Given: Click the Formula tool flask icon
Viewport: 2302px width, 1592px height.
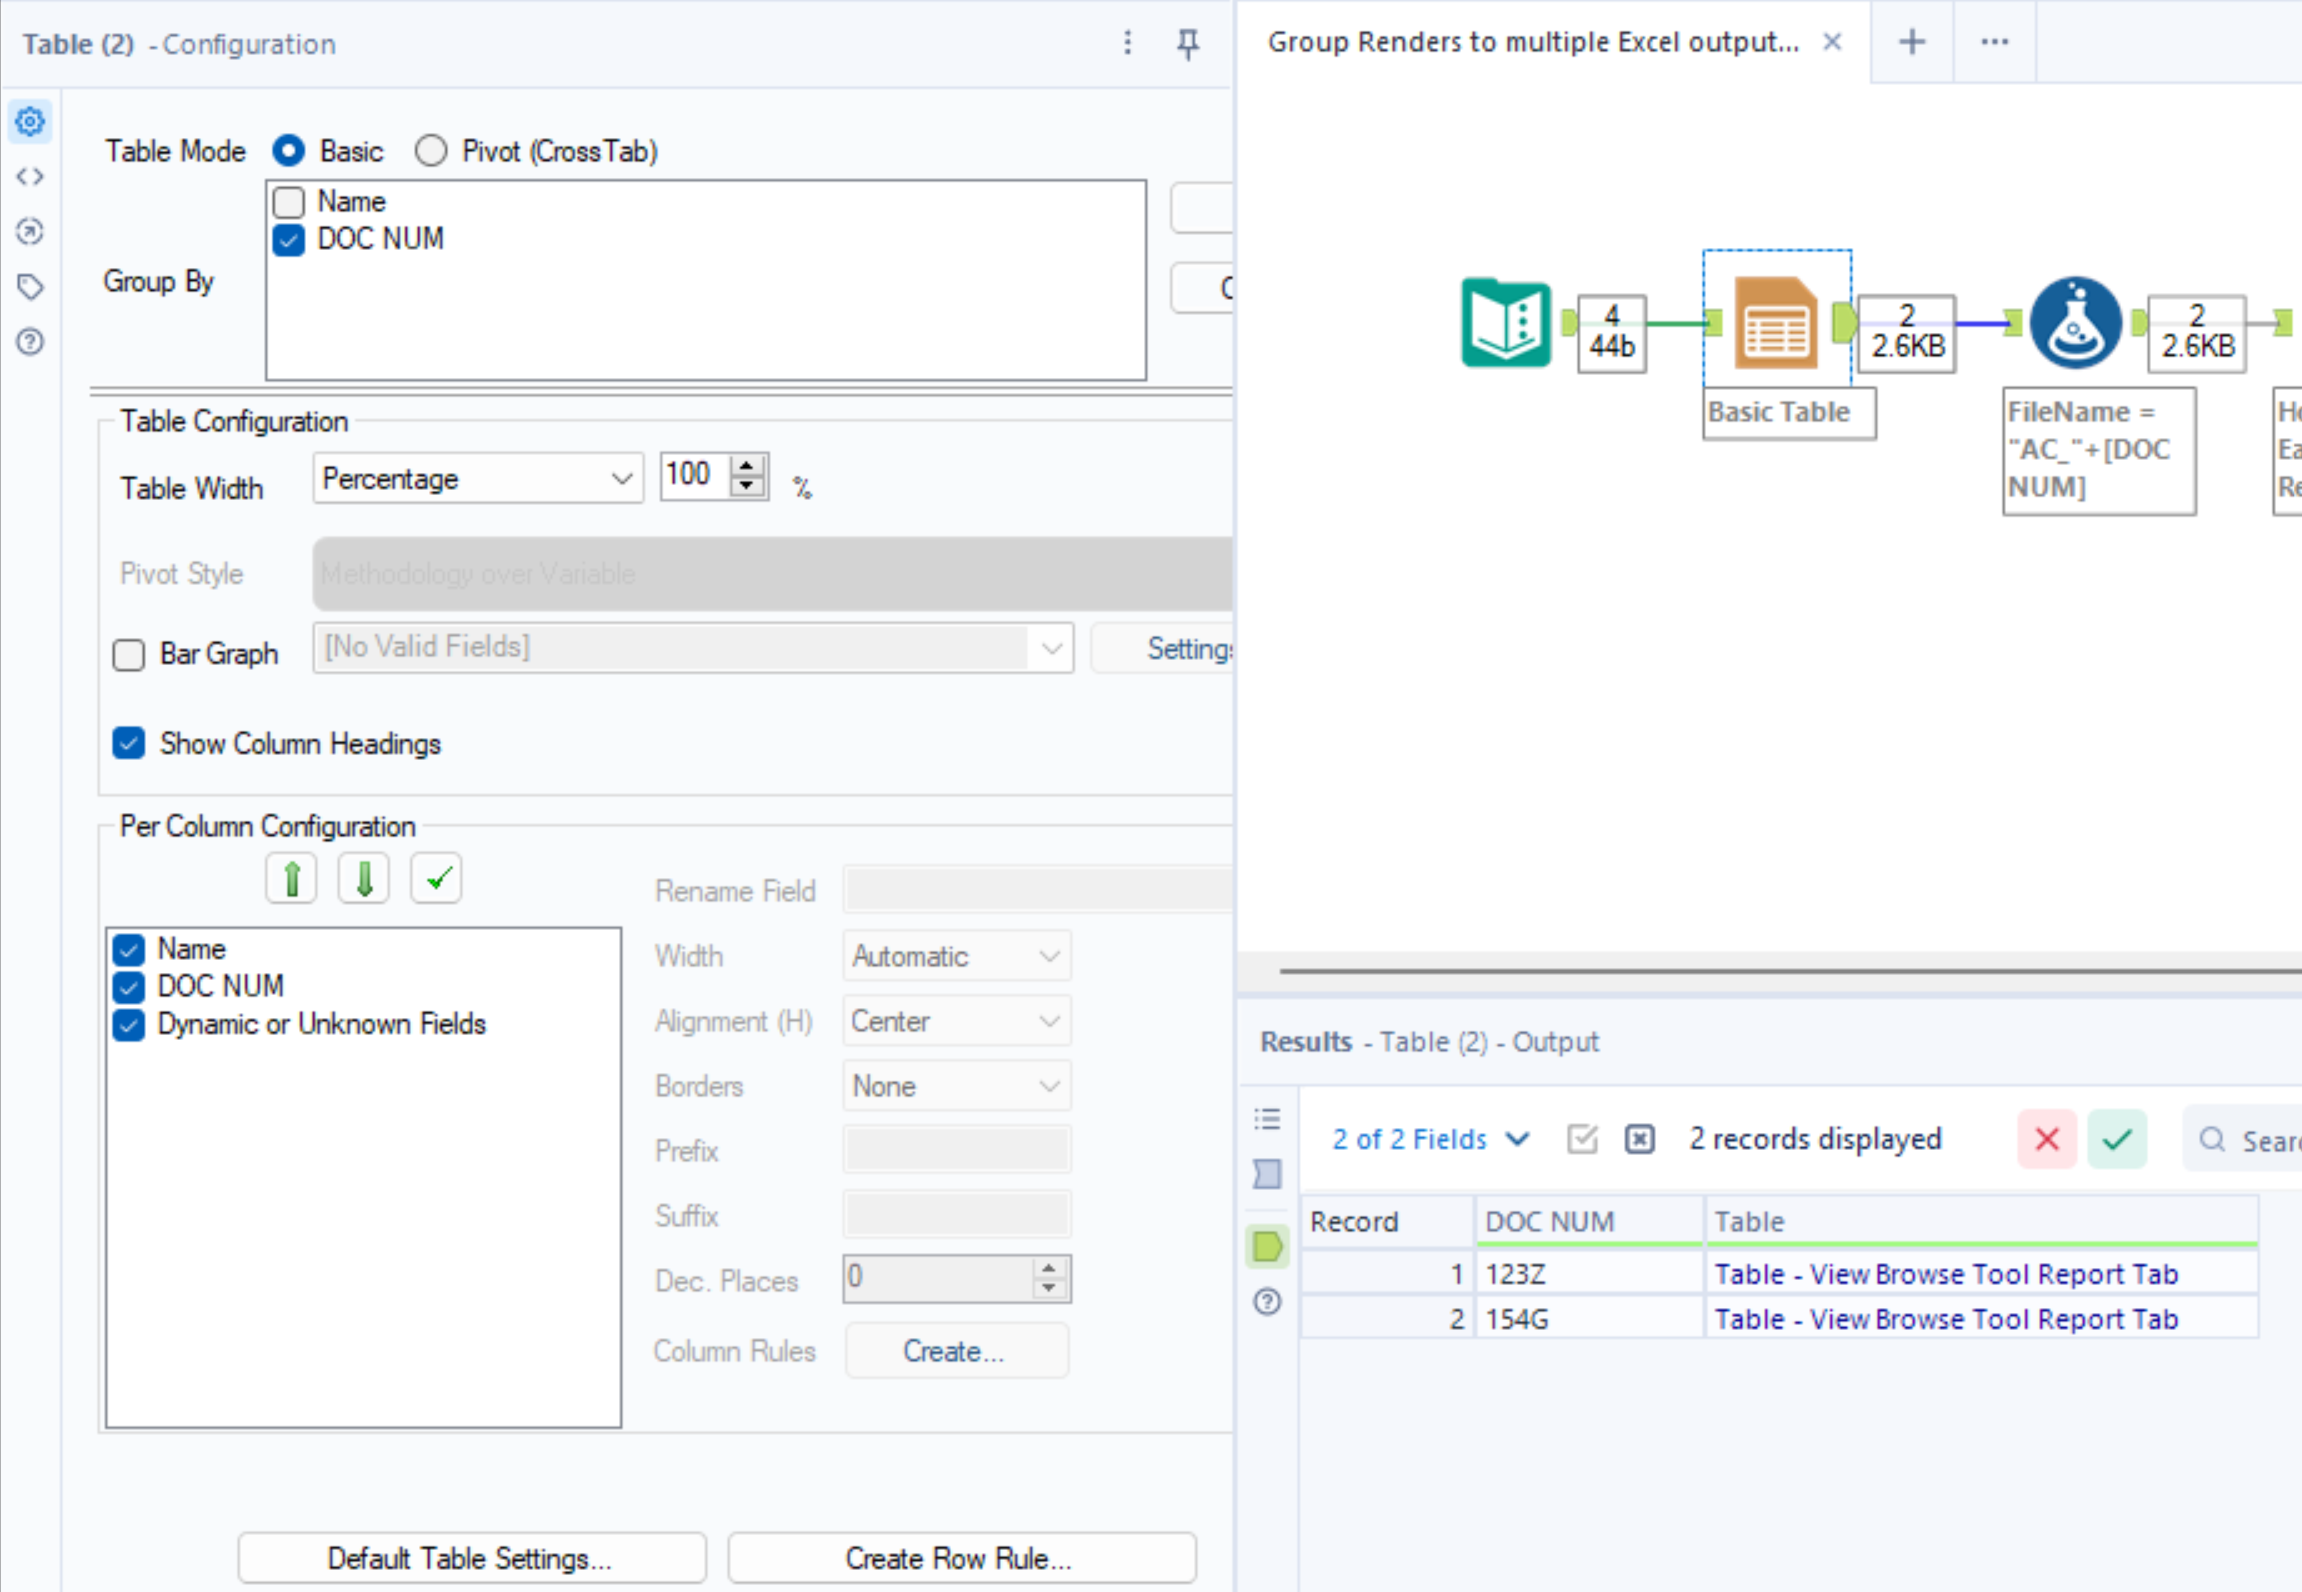Looking at the screenshot, I should click(x=2075, y=322).
